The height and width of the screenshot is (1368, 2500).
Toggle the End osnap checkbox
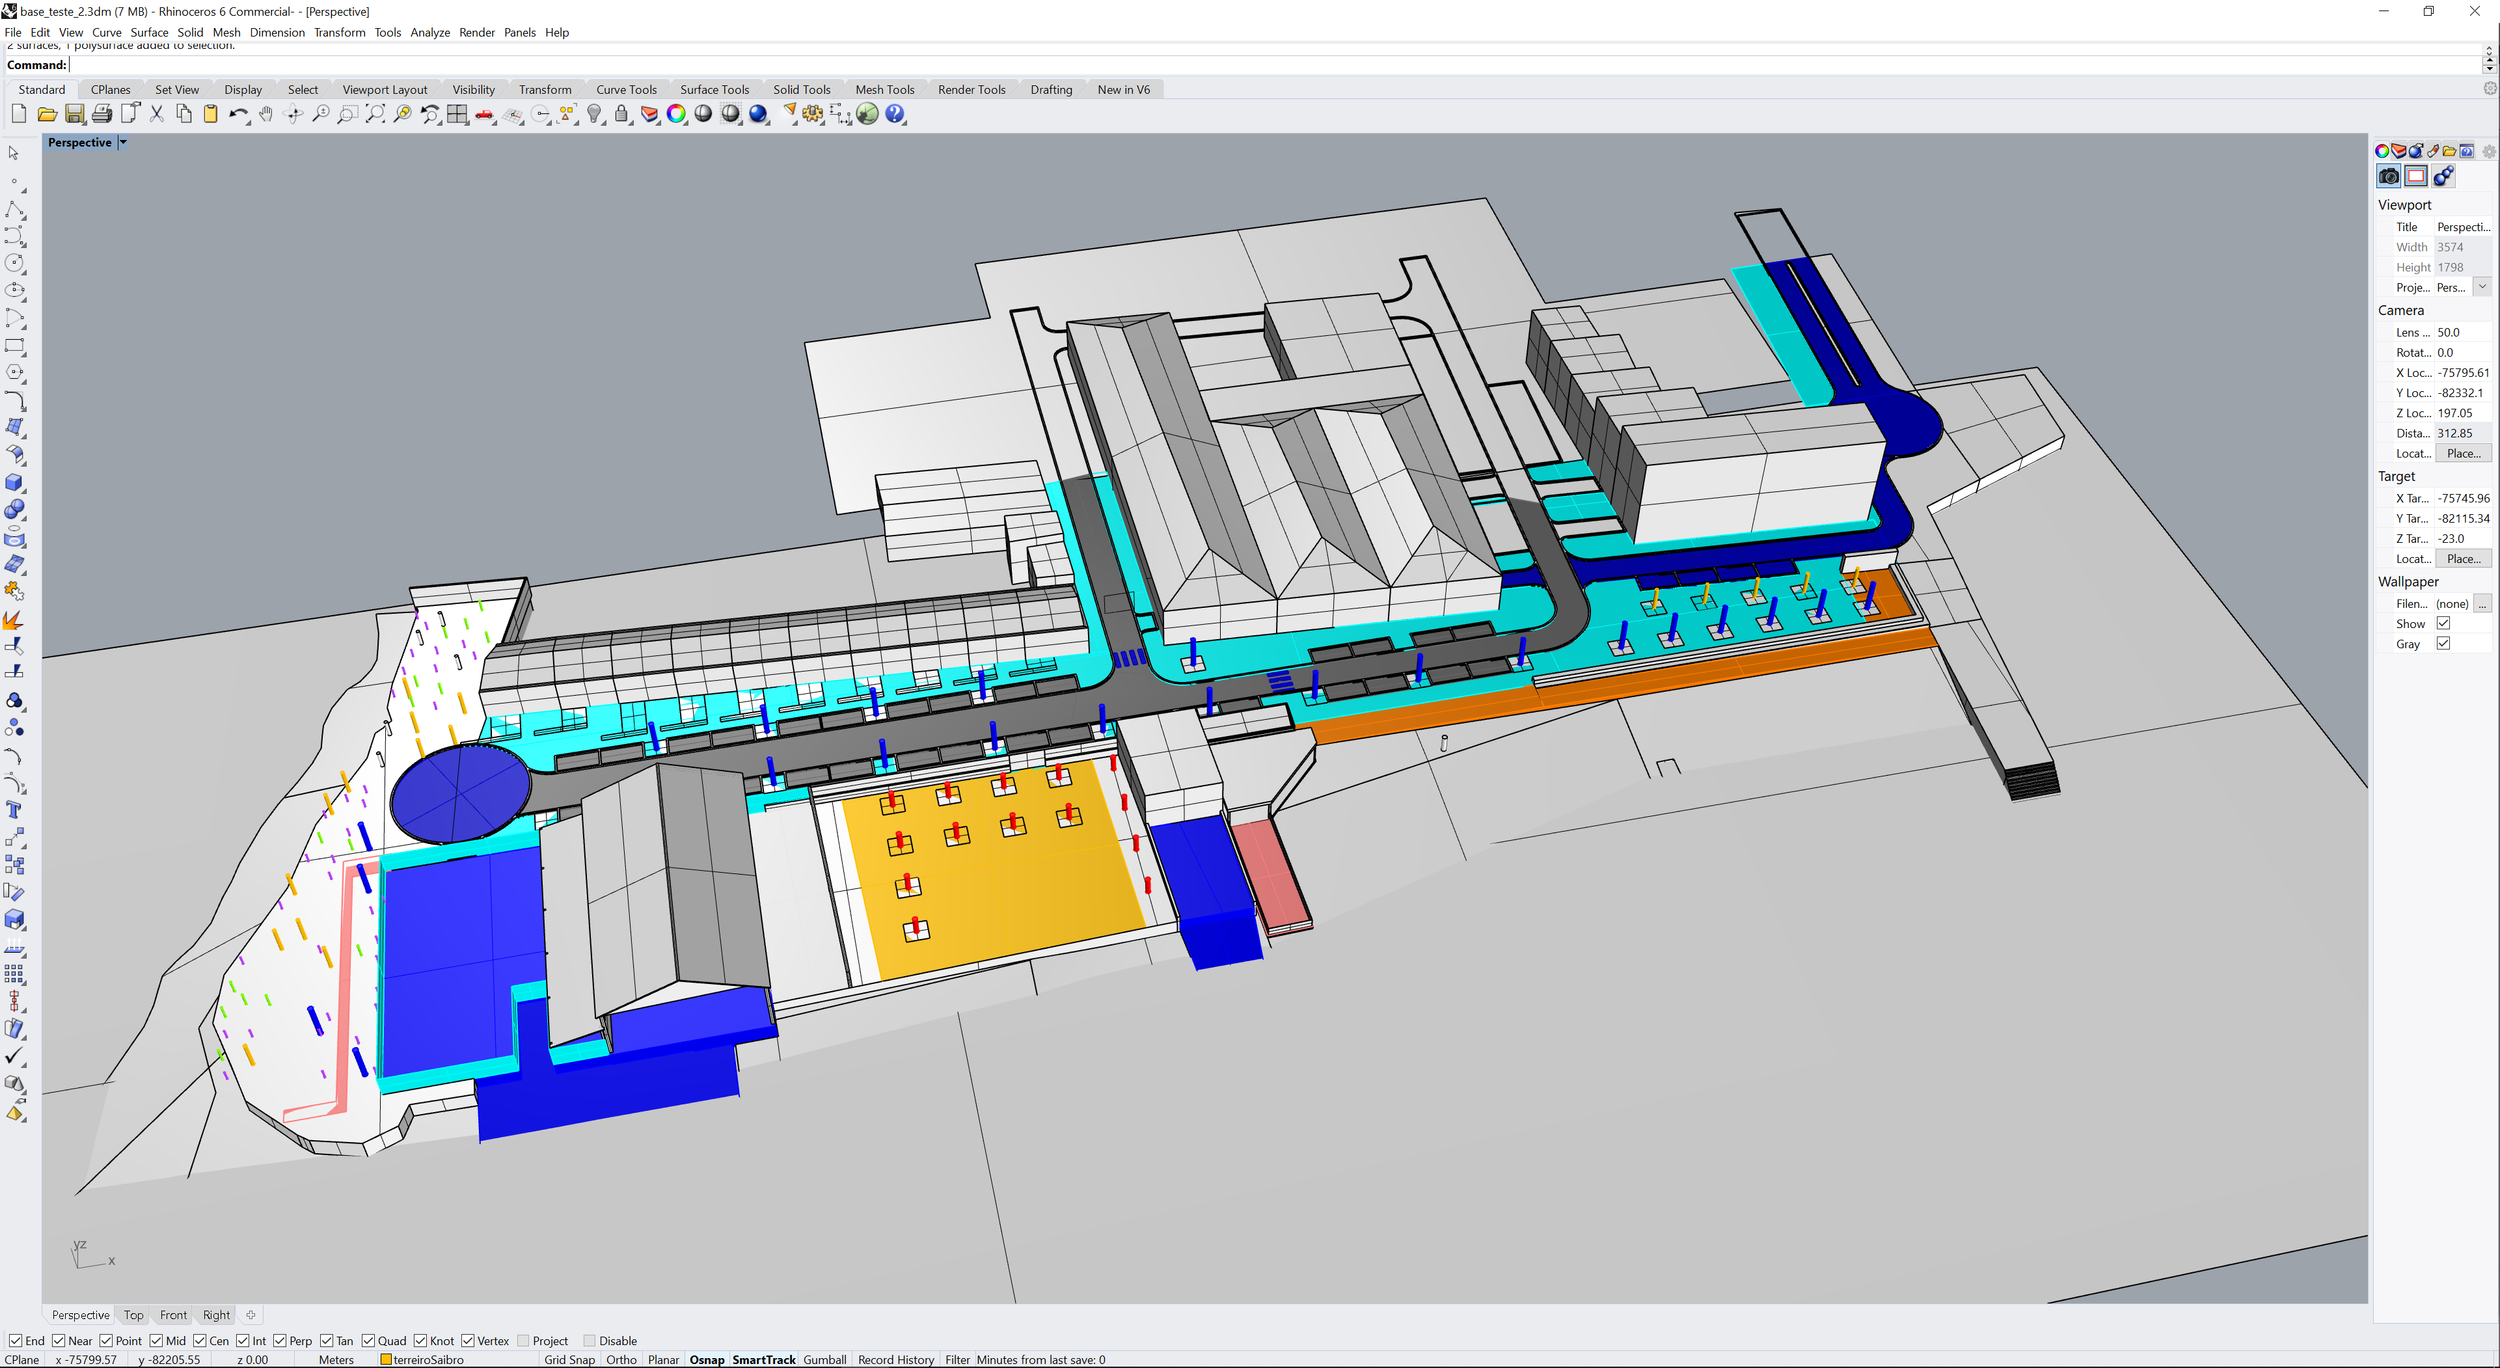click(15, 1341)
